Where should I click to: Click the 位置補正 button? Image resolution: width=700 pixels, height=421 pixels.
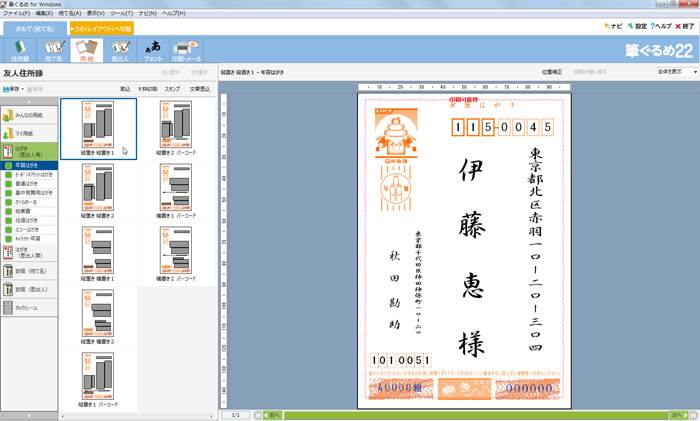coord(552,72)
